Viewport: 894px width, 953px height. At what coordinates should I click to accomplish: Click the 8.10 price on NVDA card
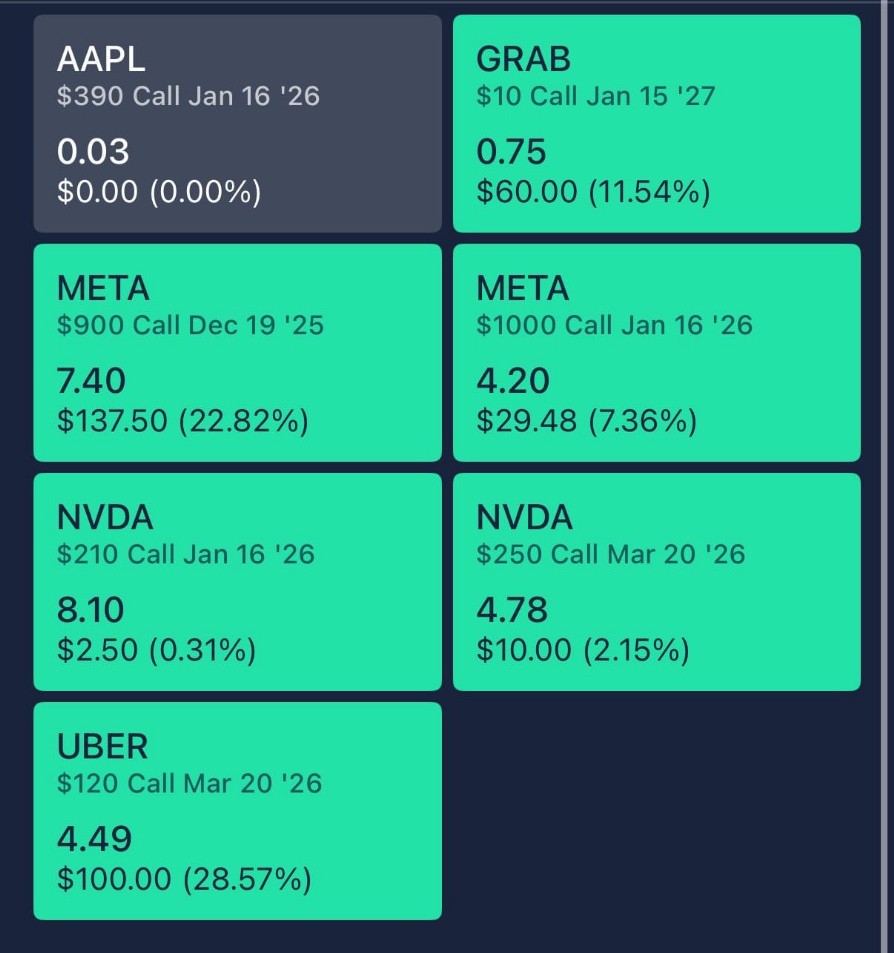point(91,609)
